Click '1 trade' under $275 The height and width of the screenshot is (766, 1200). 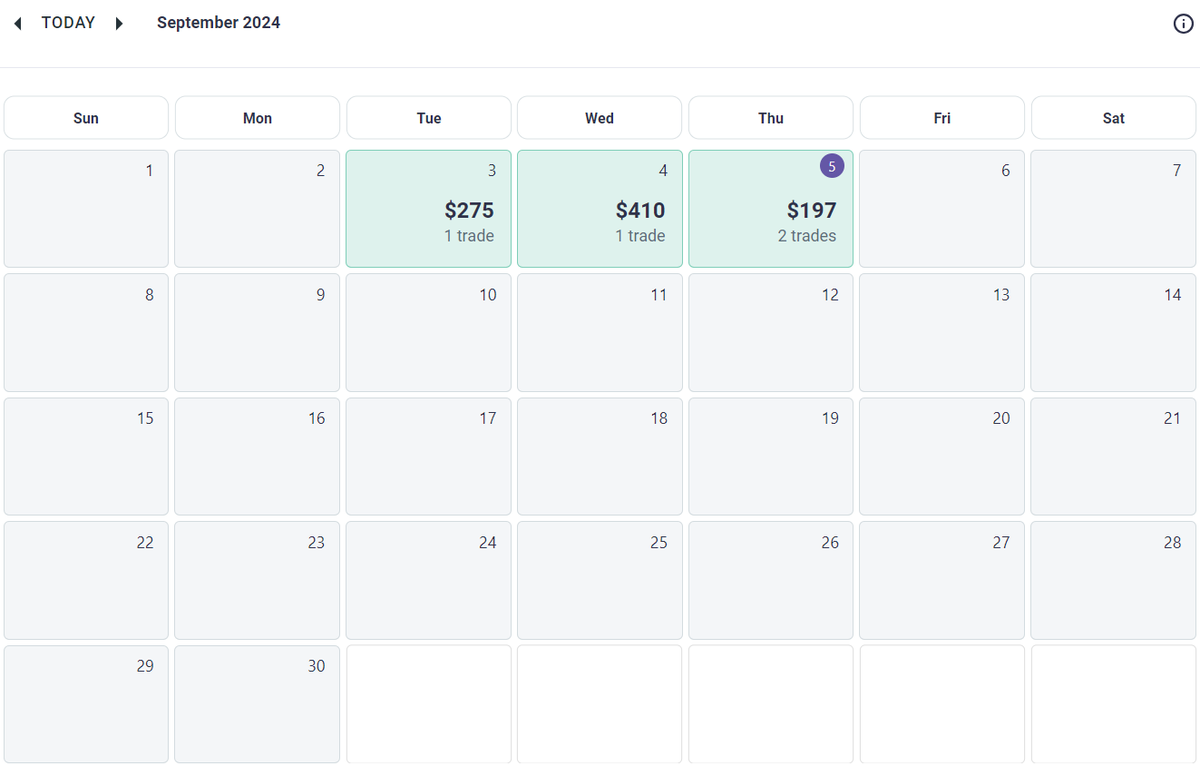pyautogui.click(x=469, y=236)
